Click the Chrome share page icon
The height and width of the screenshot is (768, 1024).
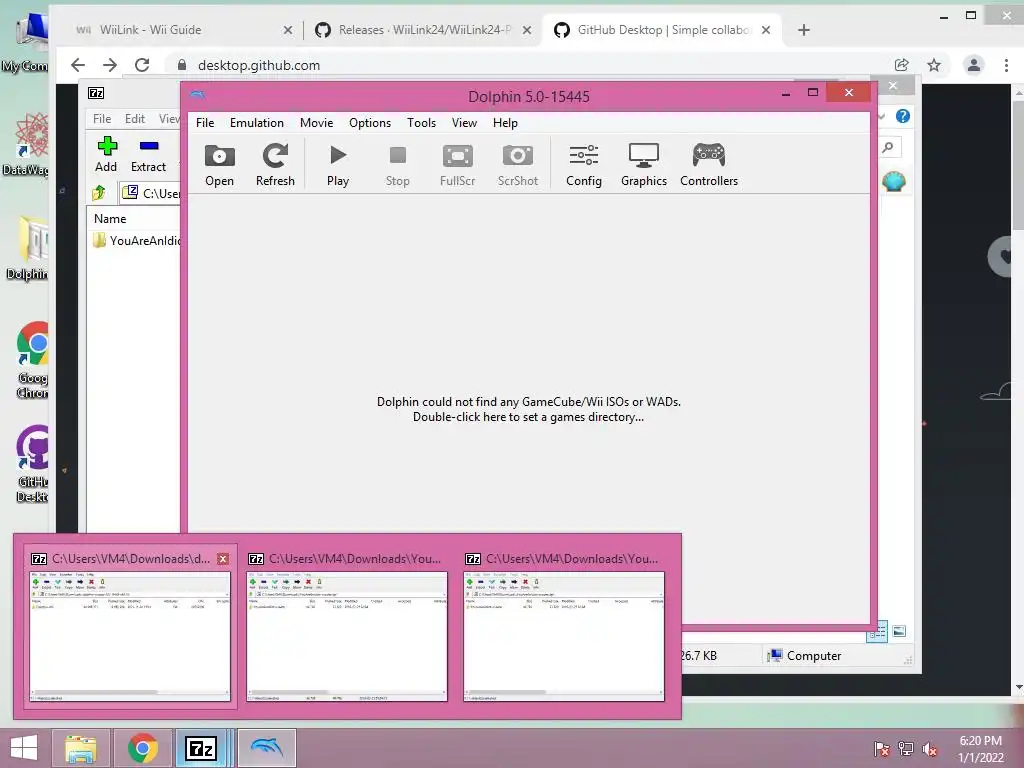(x=902, y=65)
